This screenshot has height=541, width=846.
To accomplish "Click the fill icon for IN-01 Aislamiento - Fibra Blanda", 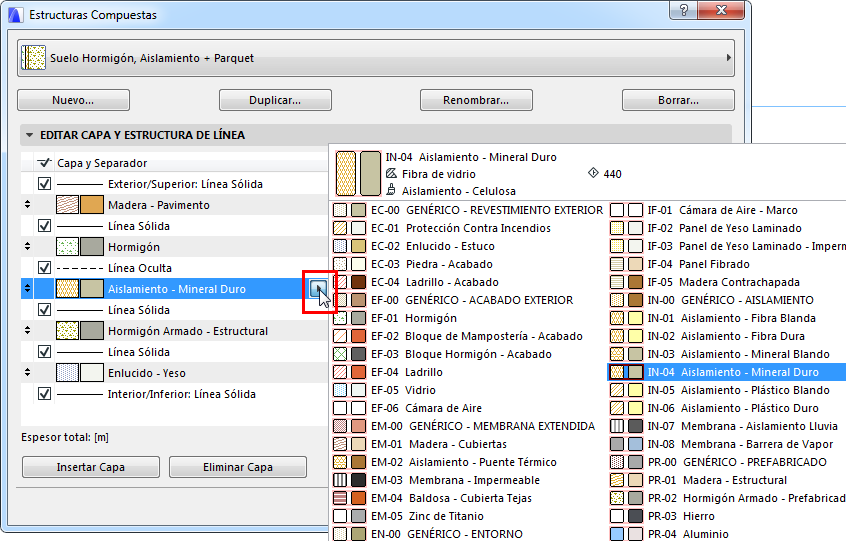I will pyautogui.click(x=617, y=318).
